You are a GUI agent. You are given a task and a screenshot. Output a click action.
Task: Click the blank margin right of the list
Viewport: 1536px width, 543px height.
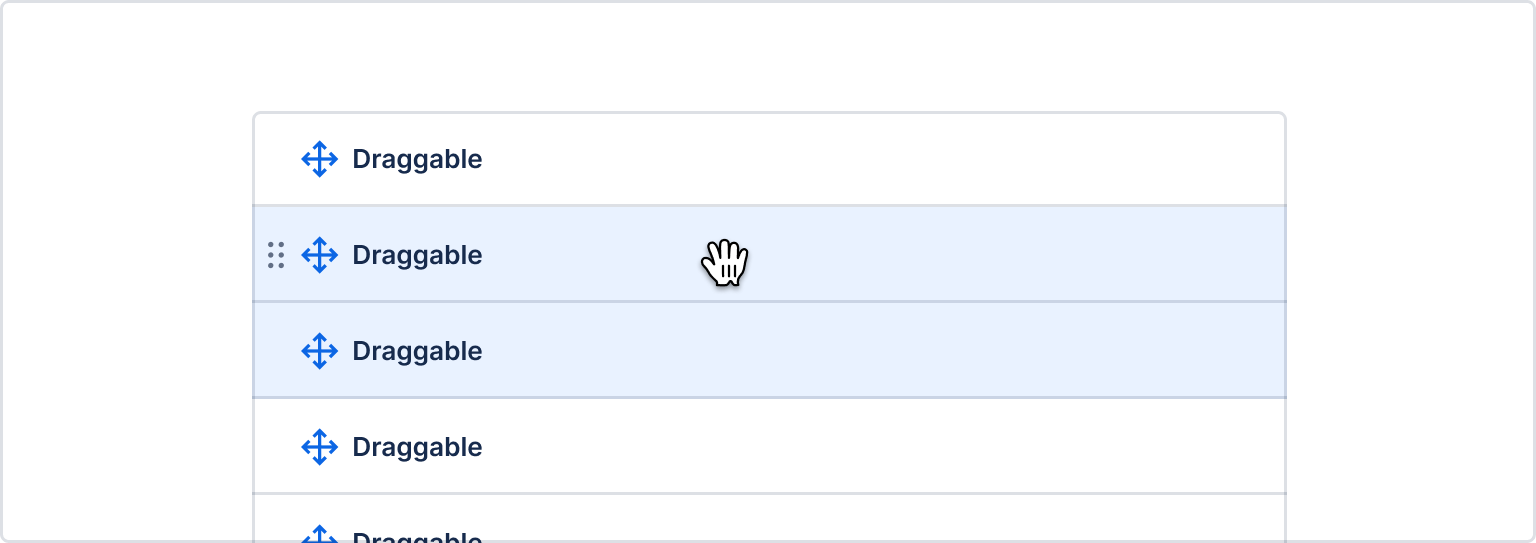pos(1408,300)
